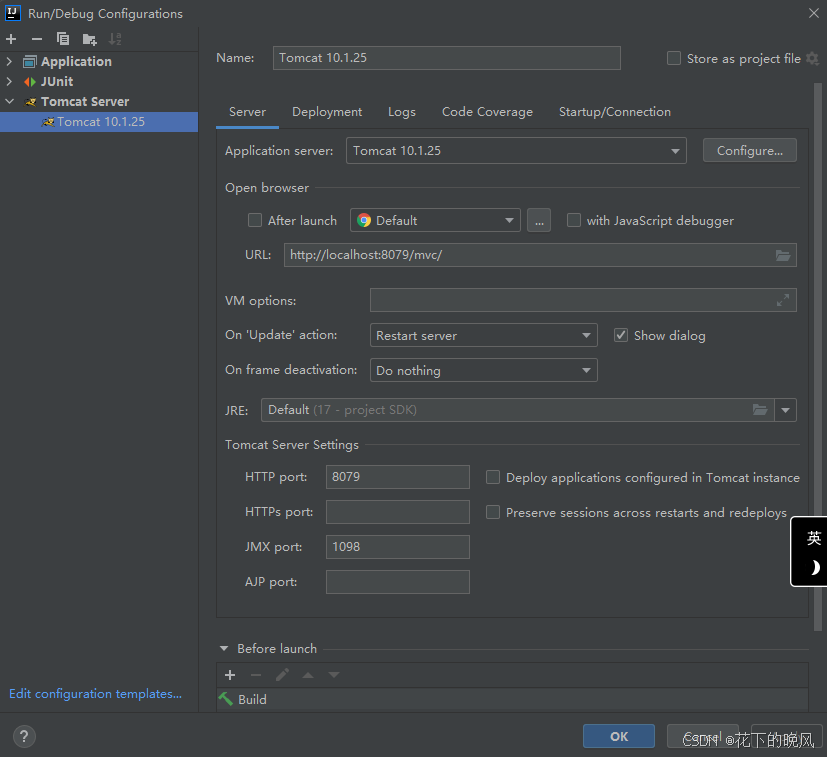This screenshot has width=827, height=757.
Task: Open On 'Update' action dropdown
Action: 483,336
